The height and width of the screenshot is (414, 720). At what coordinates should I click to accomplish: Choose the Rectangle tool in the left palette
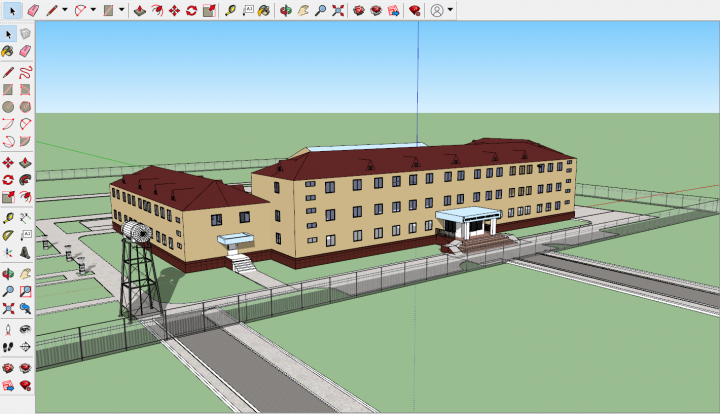(8, 90)
